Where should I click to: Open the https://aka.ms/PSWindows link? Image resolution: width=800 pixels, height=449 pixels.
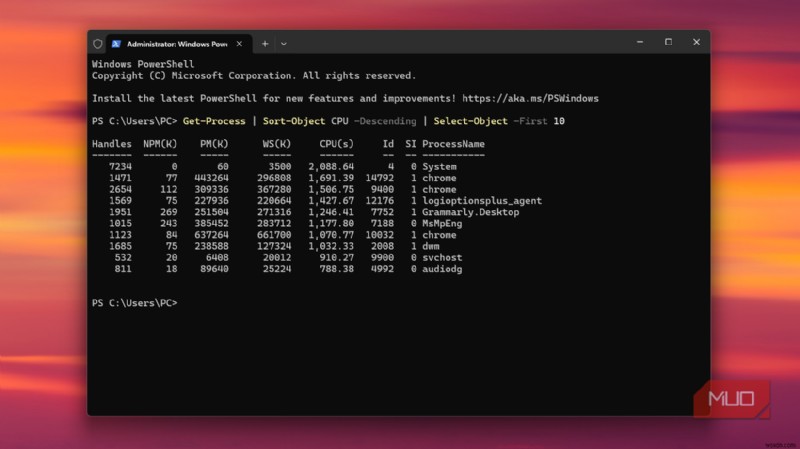[531, 98]
